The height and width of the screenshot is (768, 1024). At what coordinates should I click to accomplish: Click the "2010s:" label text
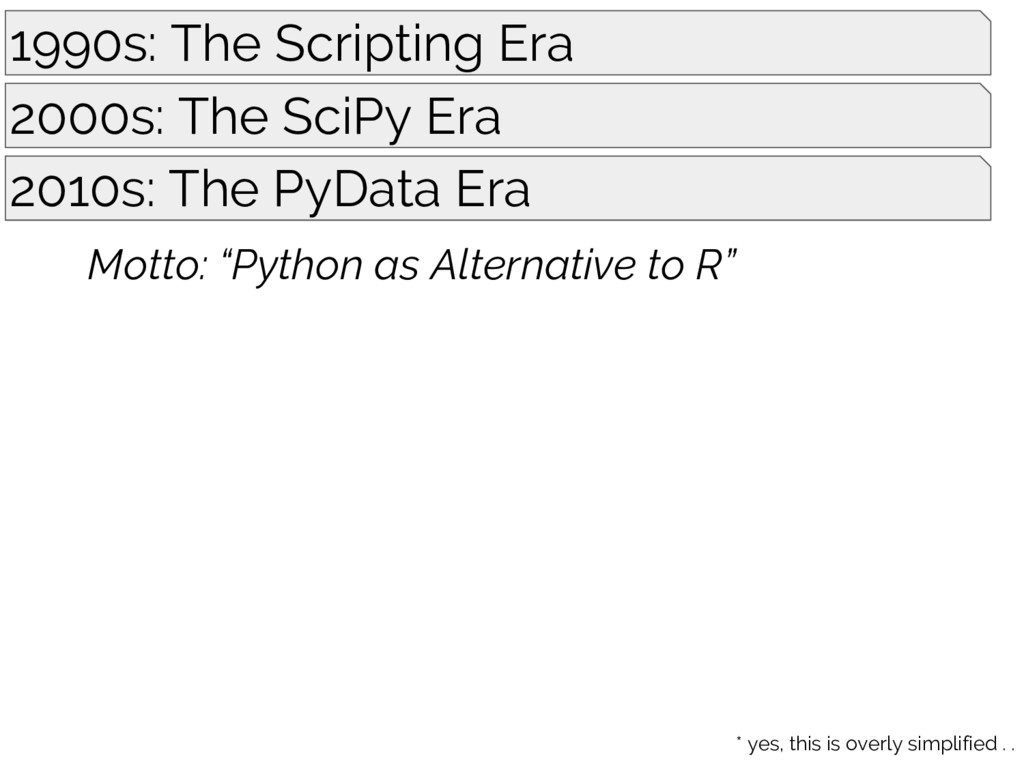[x=83, y=191]
